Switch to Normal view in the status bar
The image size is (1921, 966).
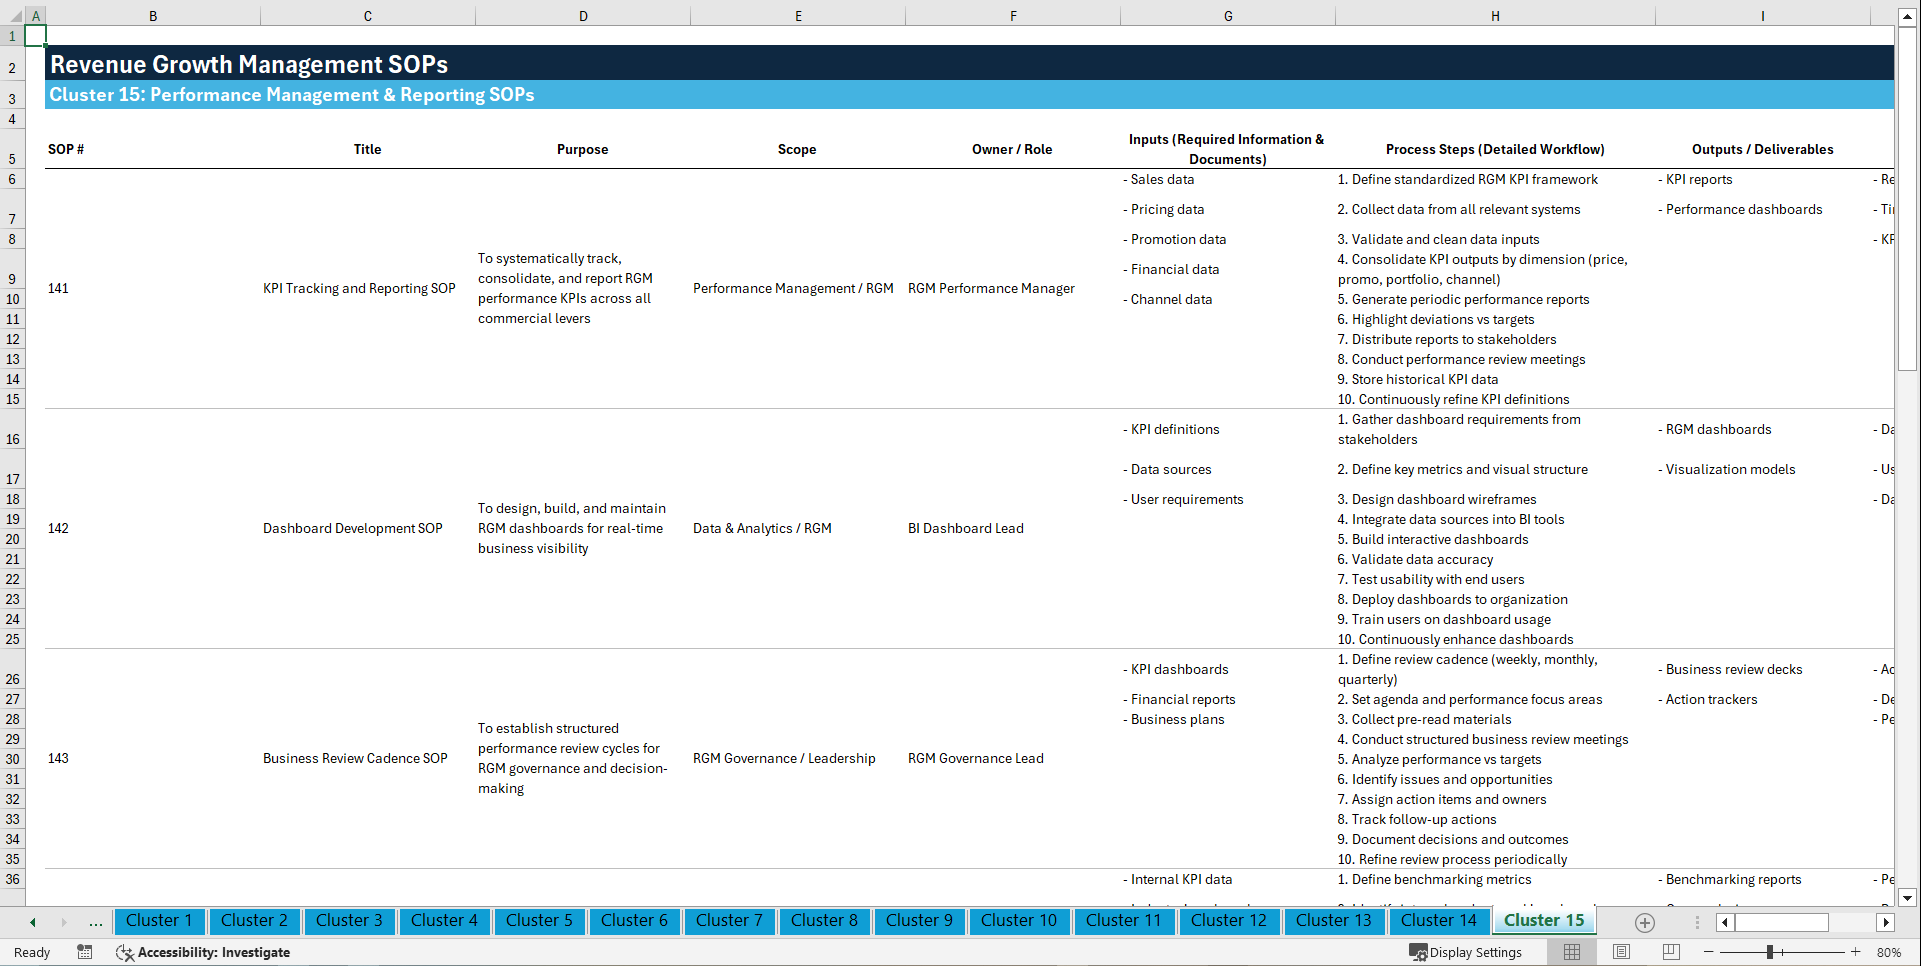coord(1571,952)
